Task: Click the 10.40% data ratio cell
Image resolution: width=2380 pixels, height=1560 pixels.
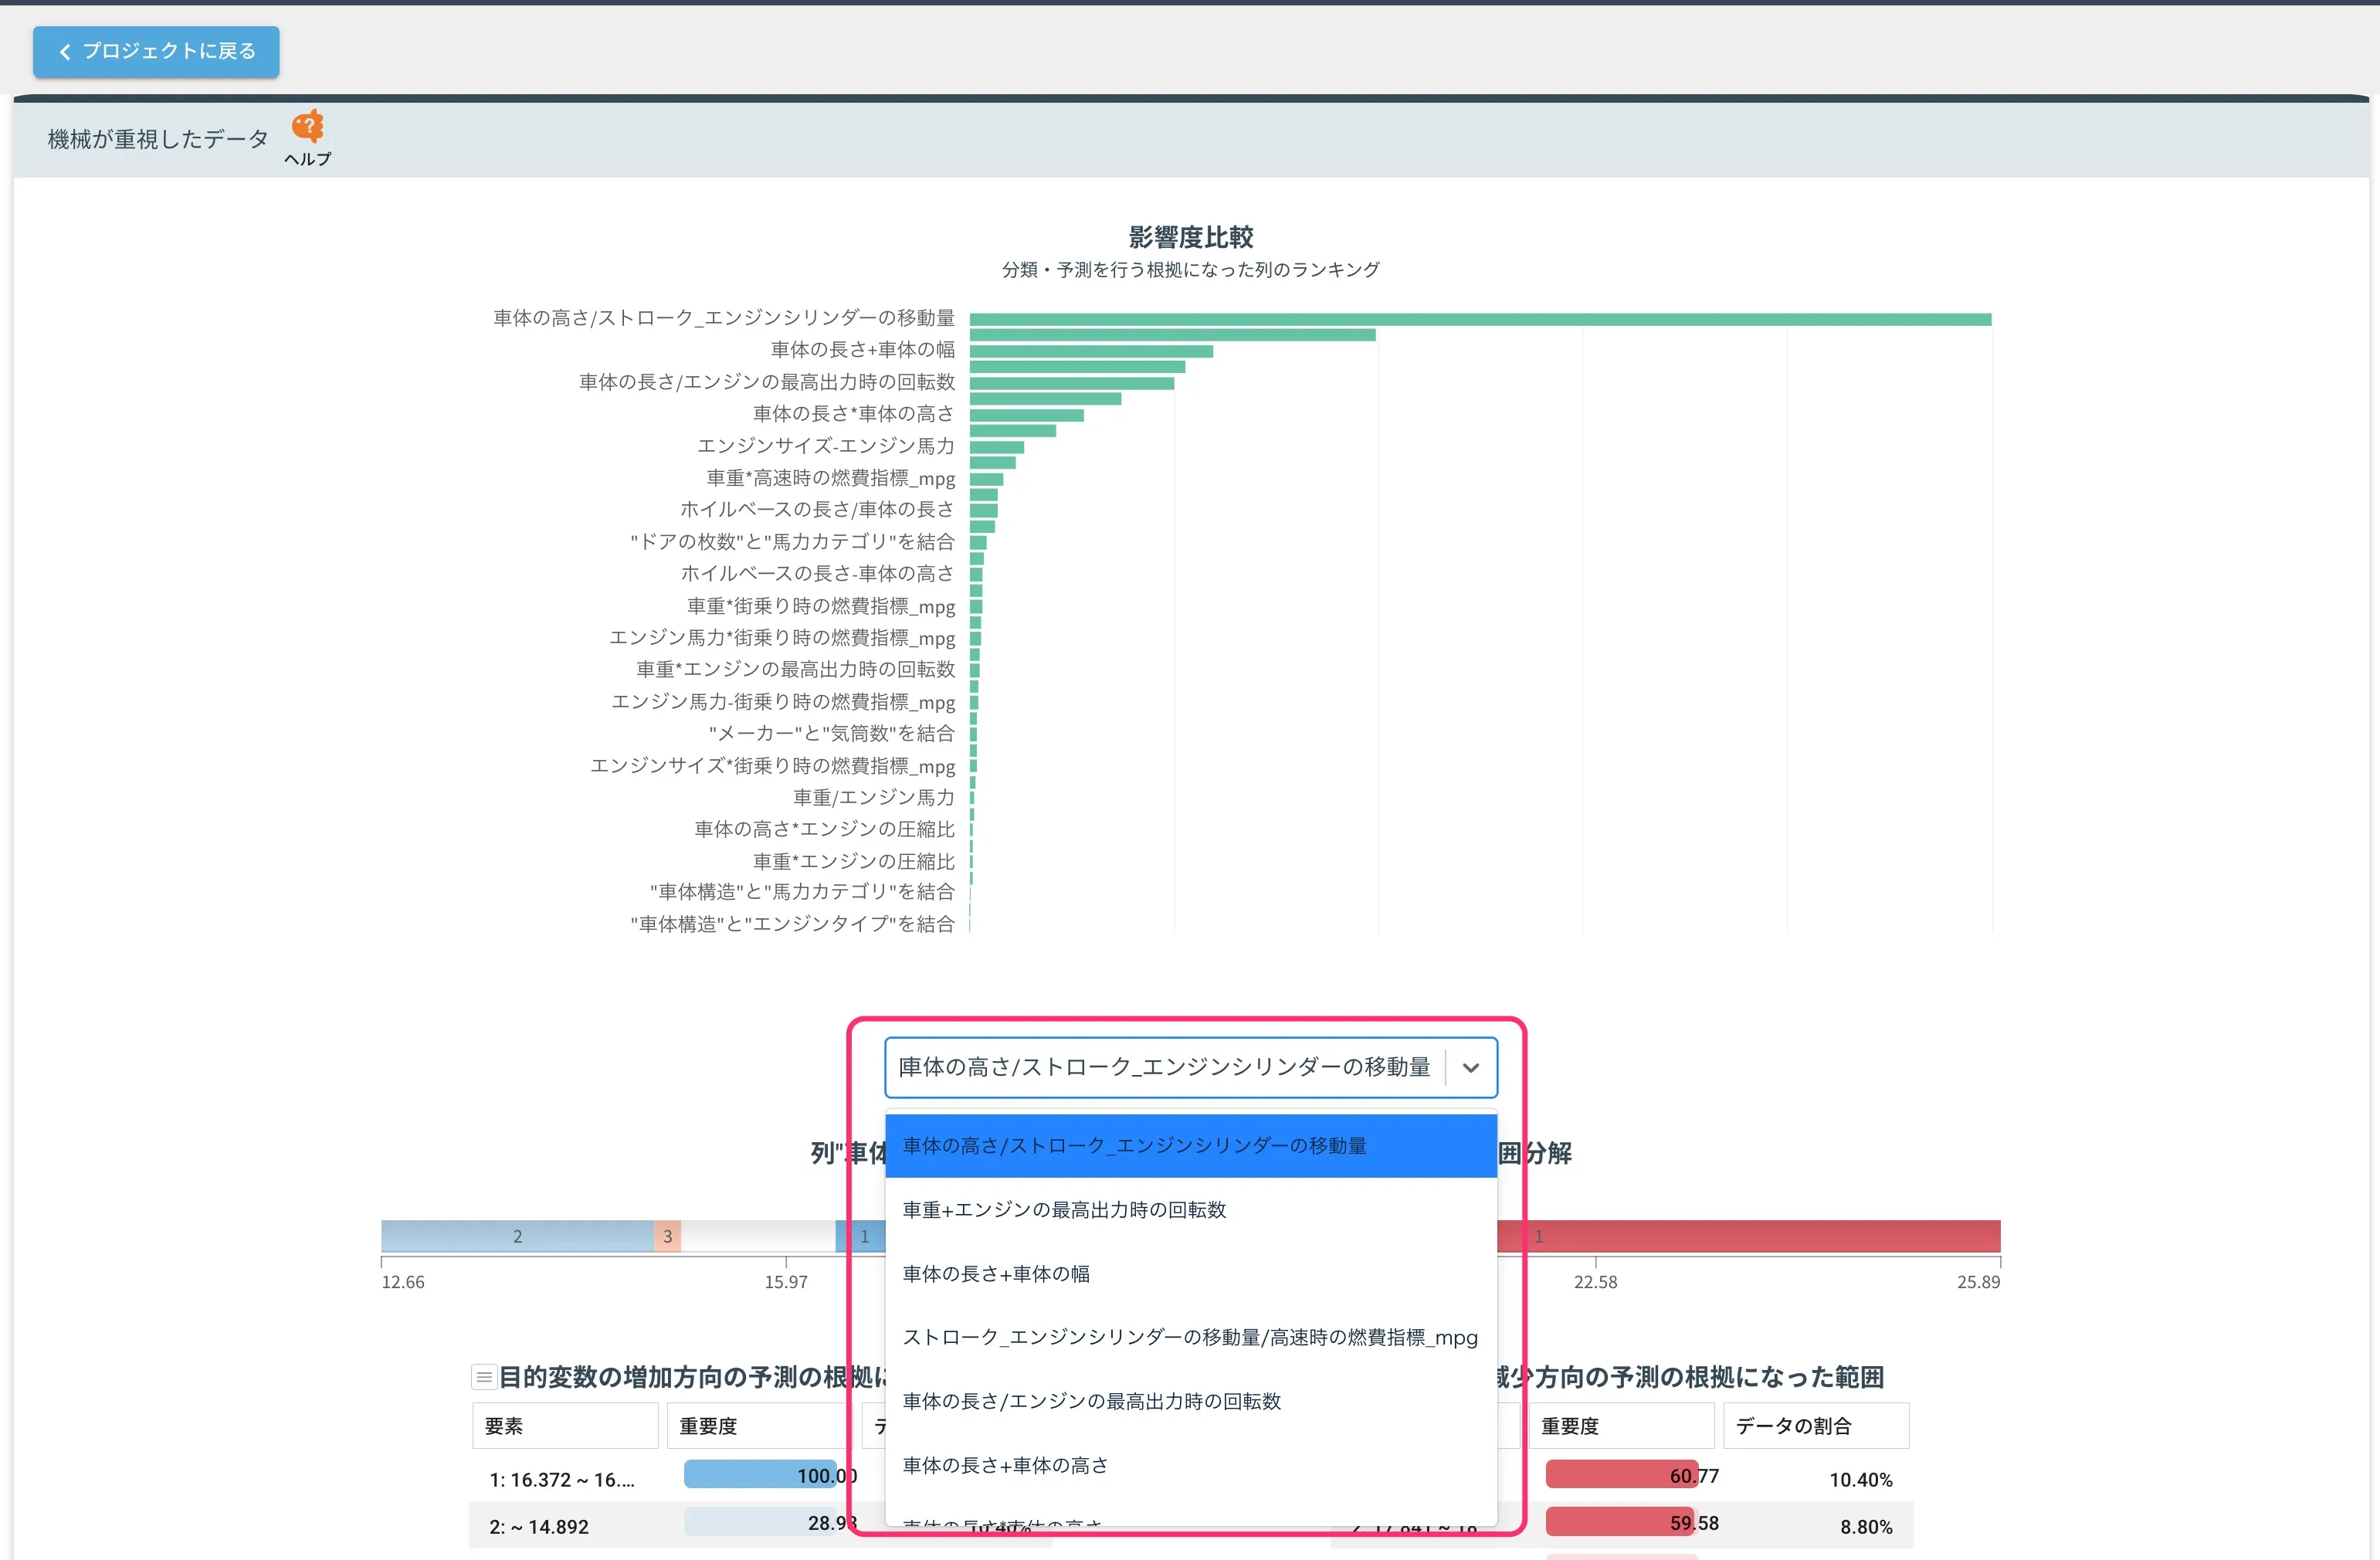Action: coord(1860,1480)
